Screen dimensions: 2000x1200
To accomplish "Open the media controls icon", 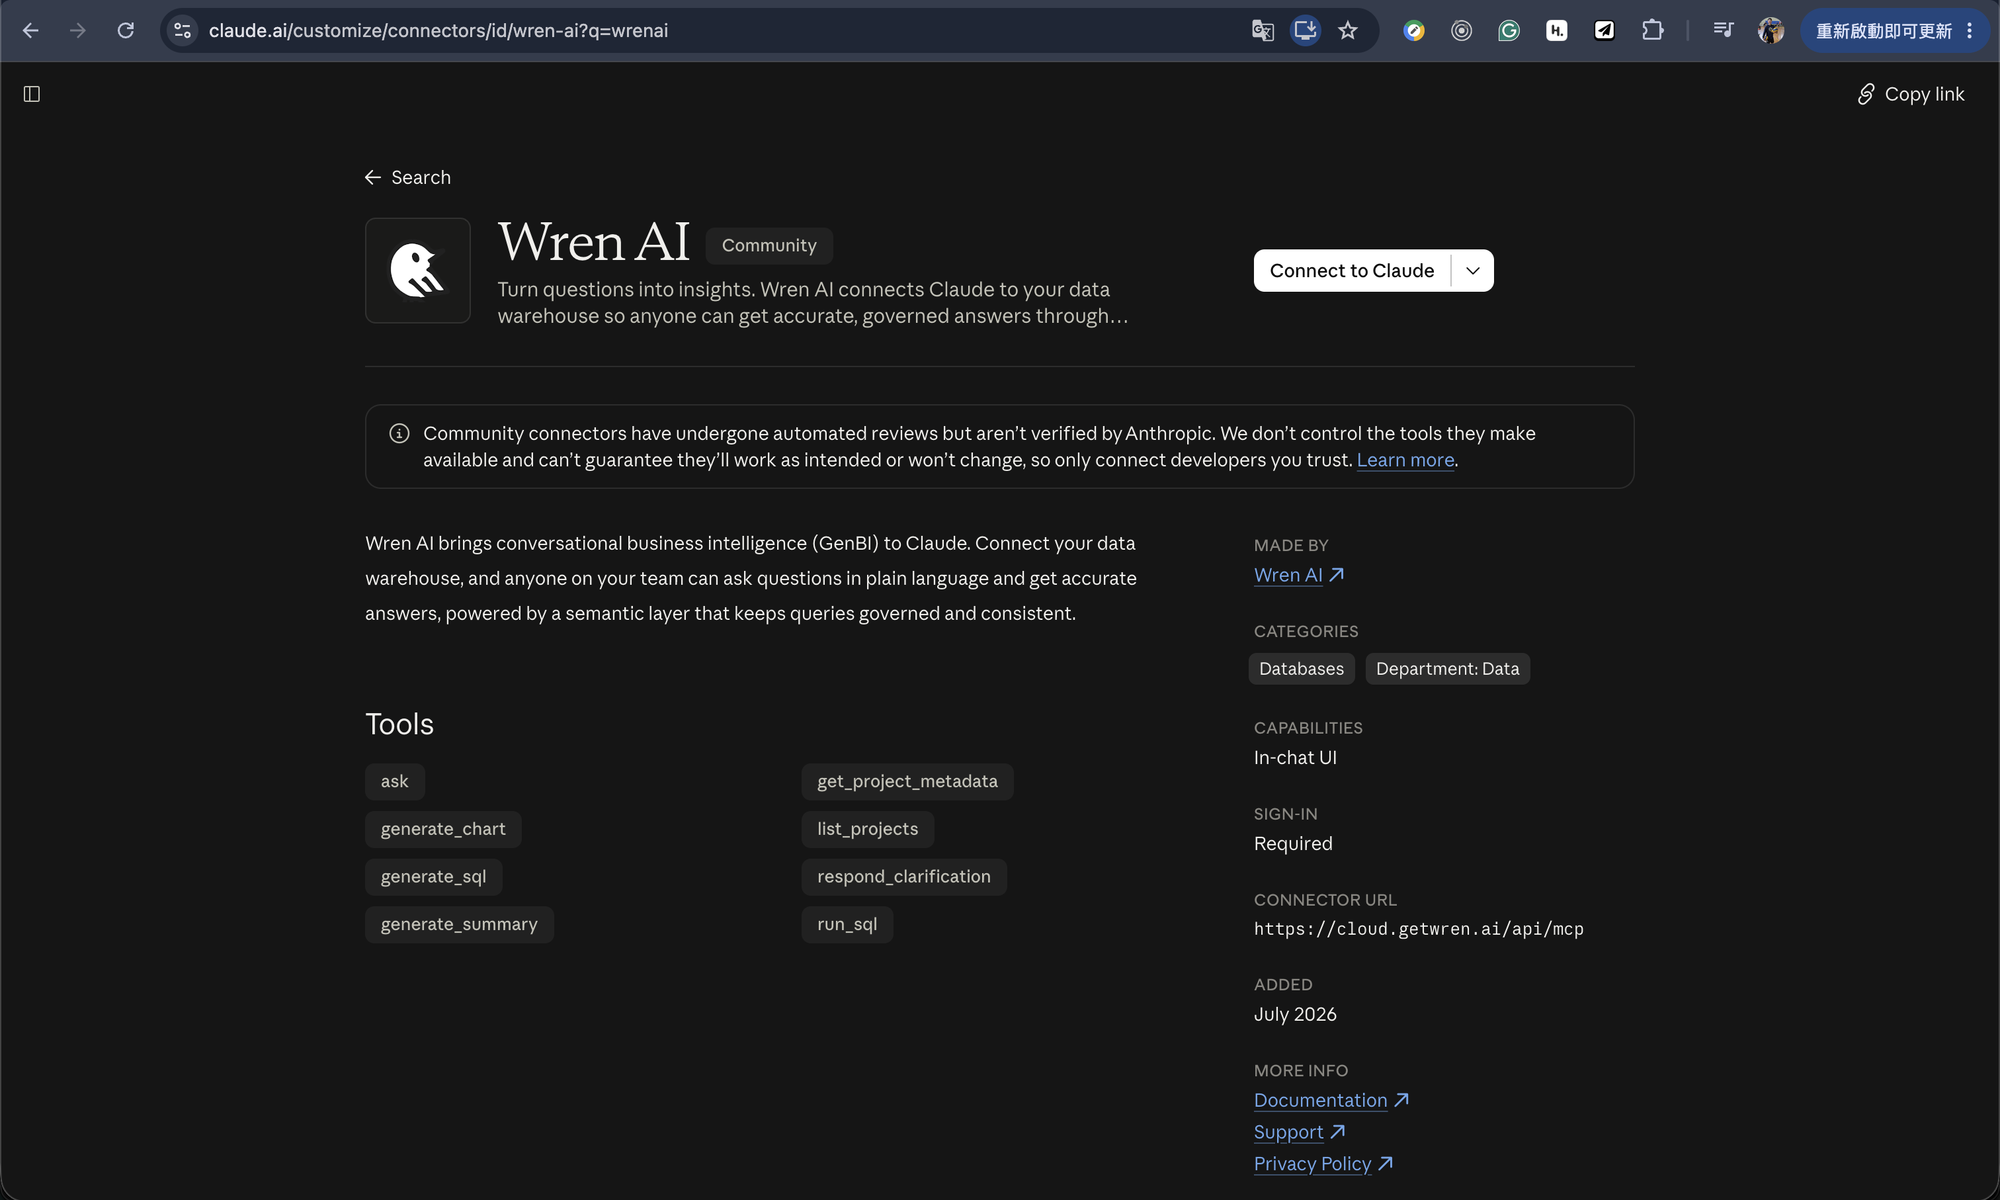I will tap(1723, 31).
